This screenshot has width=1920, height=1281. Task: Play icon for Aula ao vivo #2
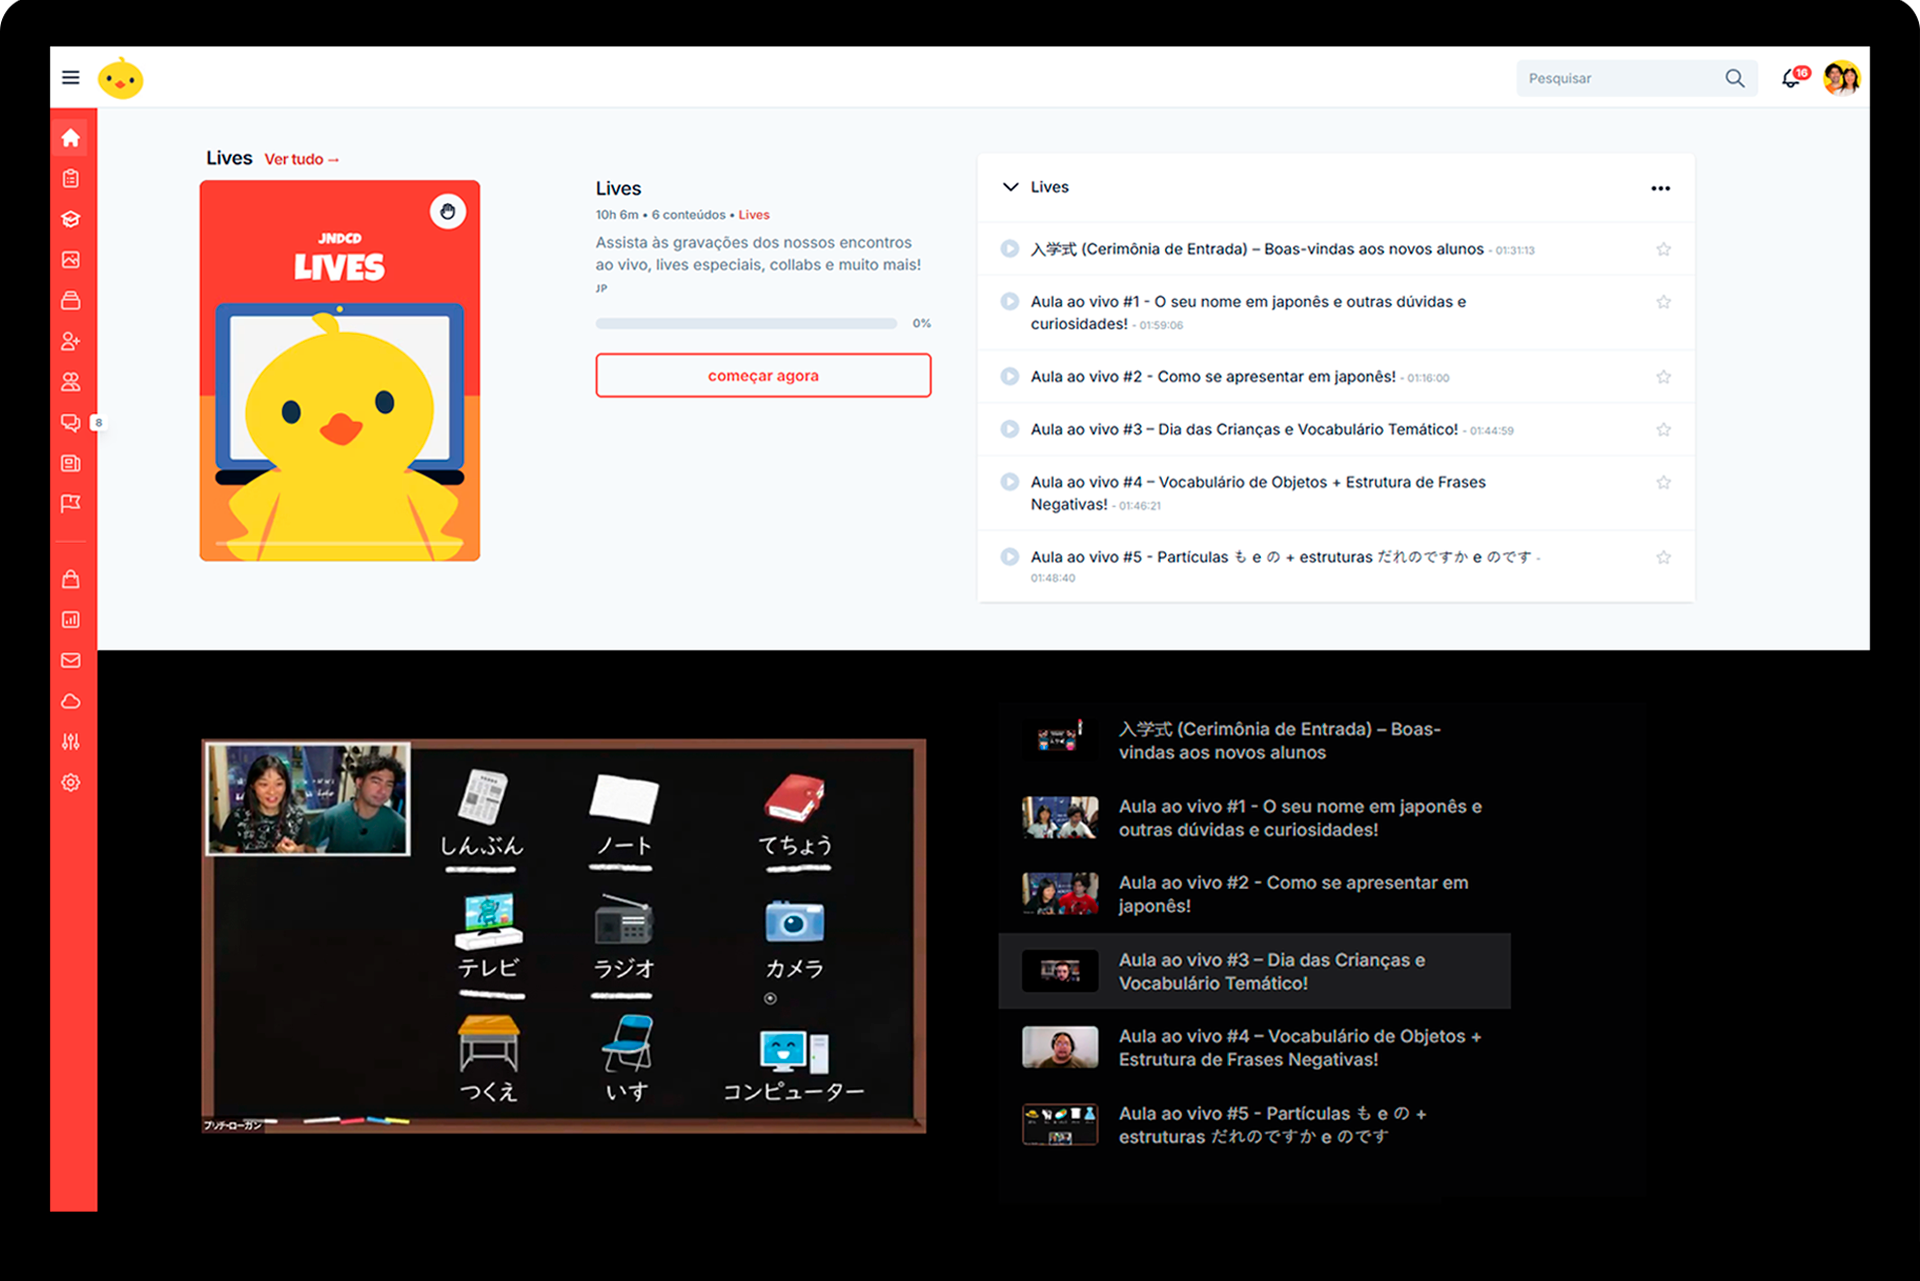click(x=1010, y=377)
